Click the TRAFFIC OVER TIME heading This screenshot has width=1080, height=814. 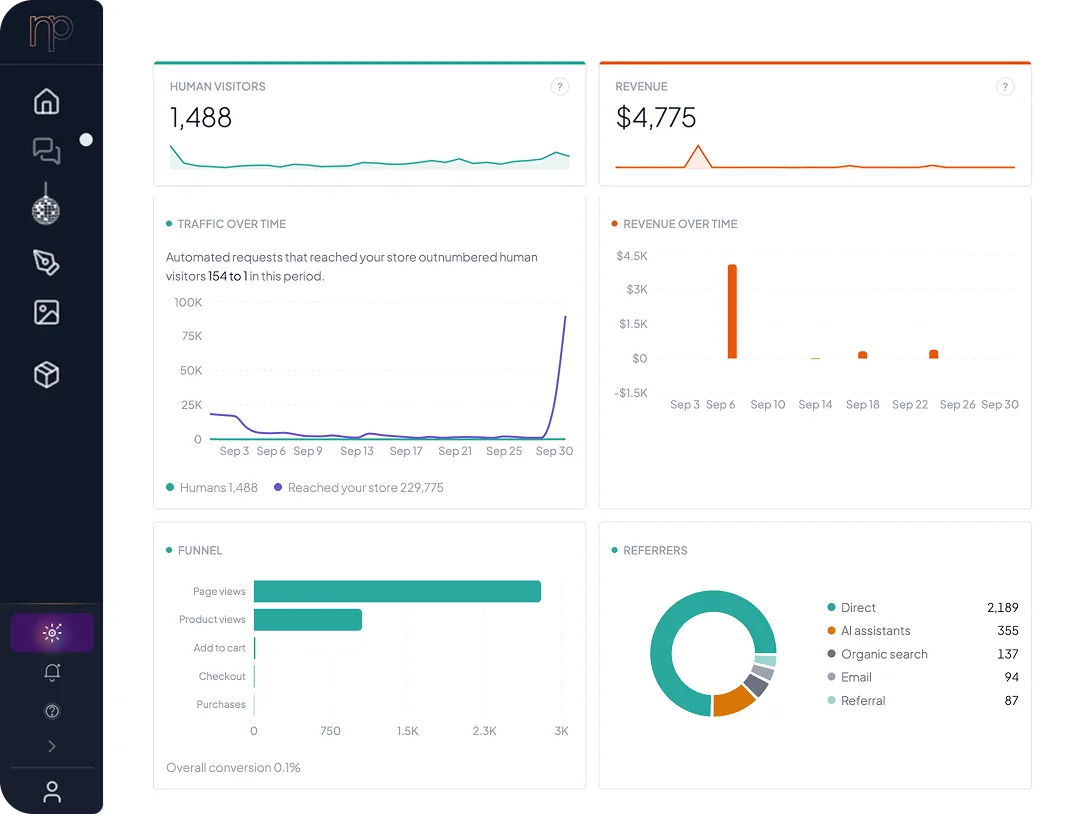pyautogui.click(x=231, y=224)
